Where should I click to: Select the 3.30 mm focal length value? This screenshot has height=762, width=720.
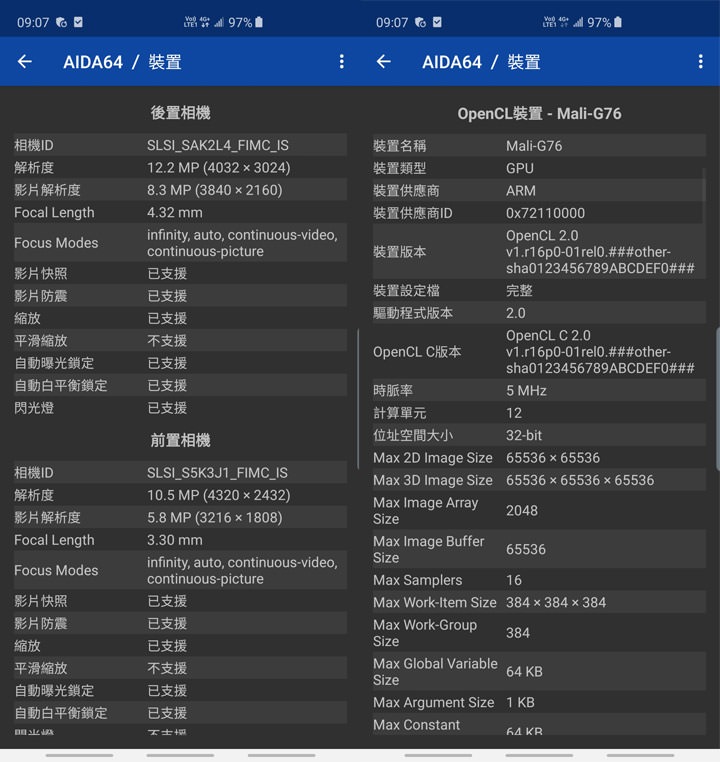pos(175,540)
